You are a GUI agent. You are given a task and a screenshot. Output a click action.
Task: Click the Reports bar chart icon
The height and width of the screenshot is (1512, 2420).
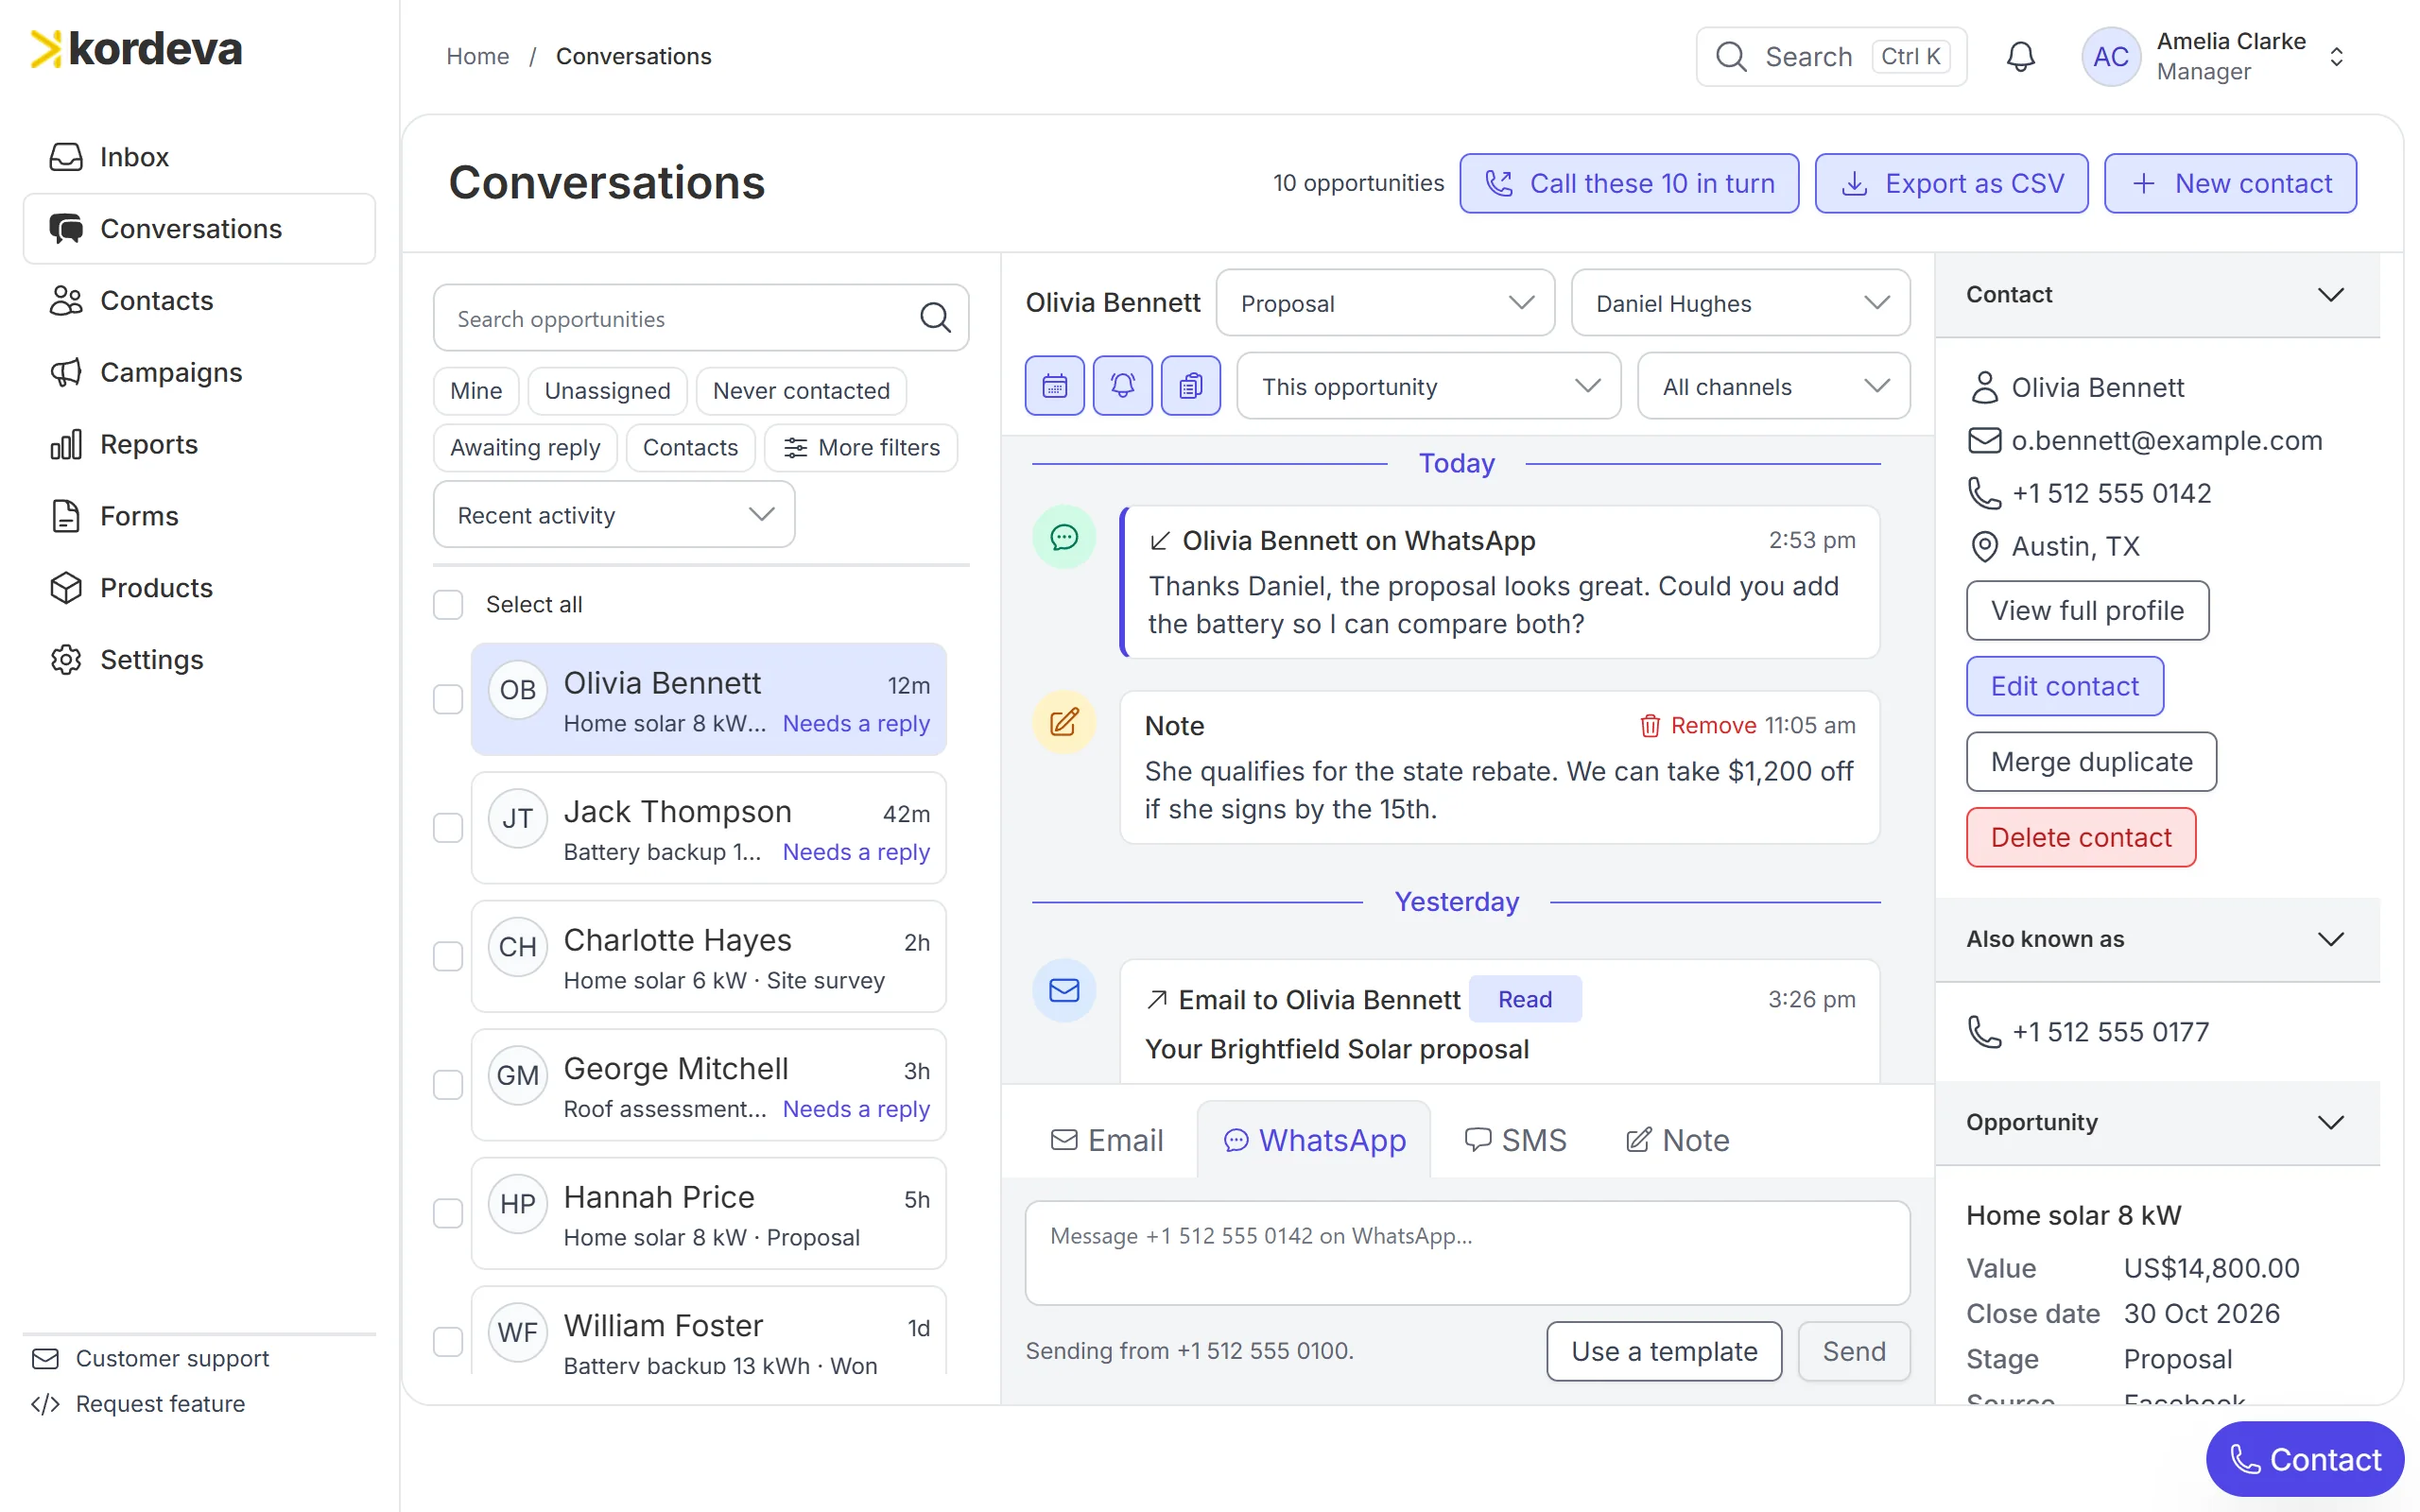66,445
